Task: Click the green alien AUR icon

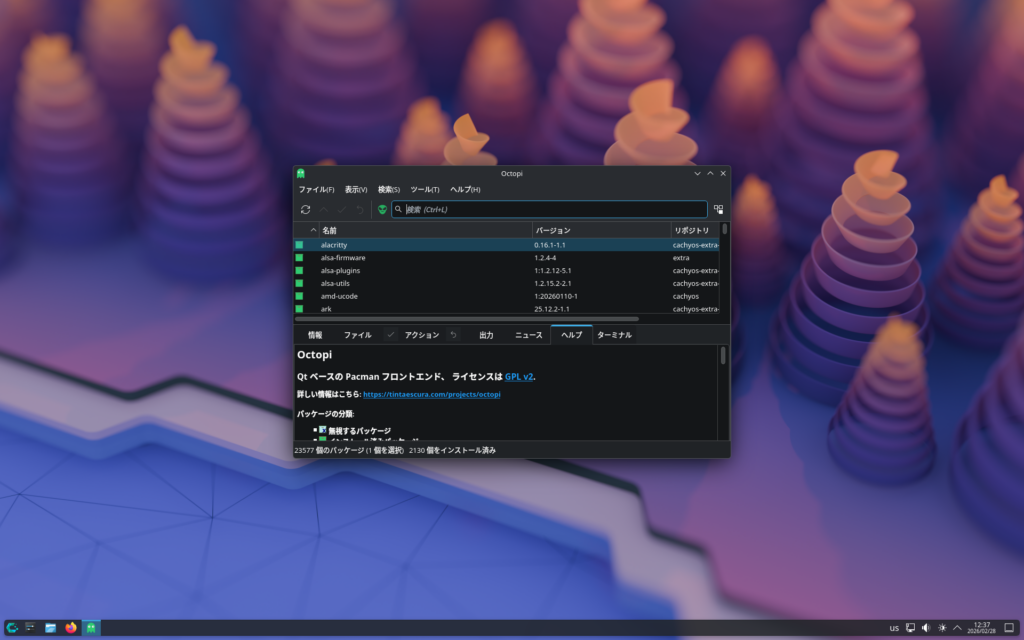Action: coord(382,209)
